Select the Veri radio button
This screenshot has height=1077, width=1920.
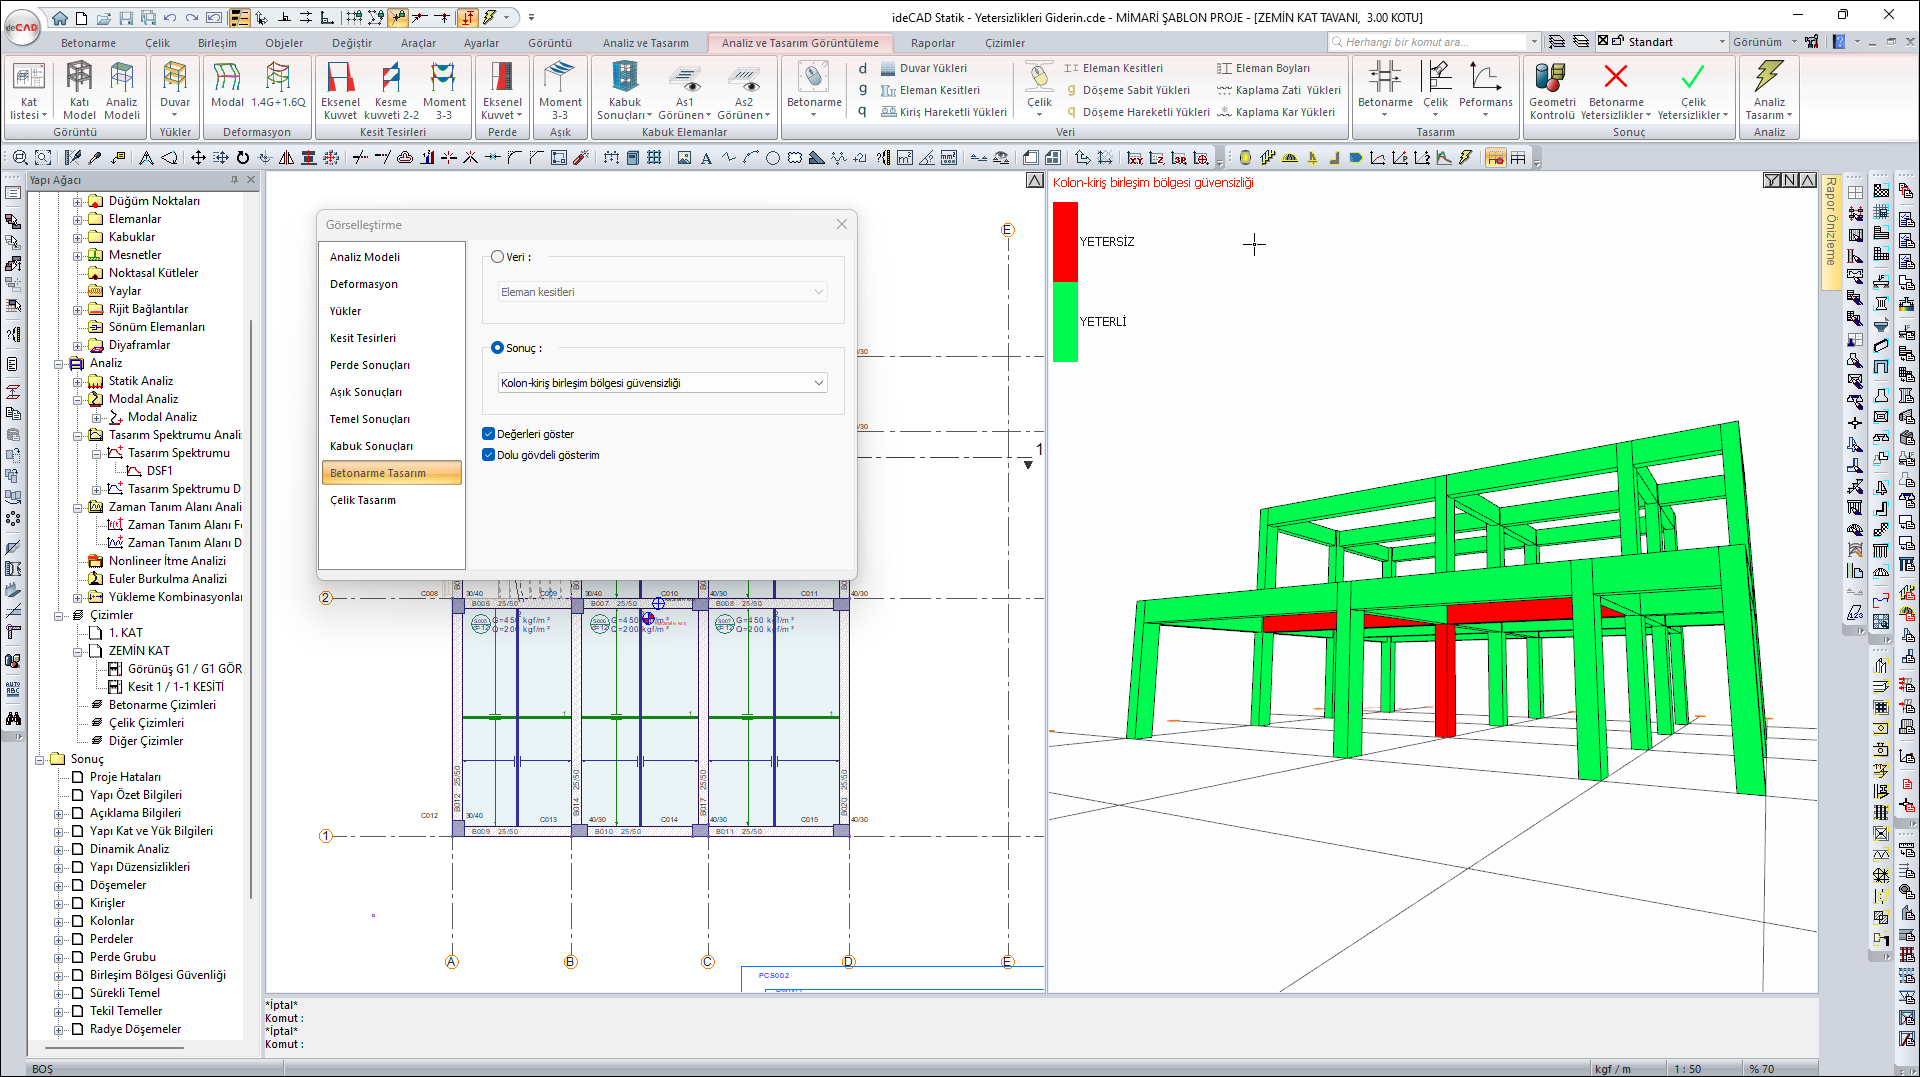(497, 257)
